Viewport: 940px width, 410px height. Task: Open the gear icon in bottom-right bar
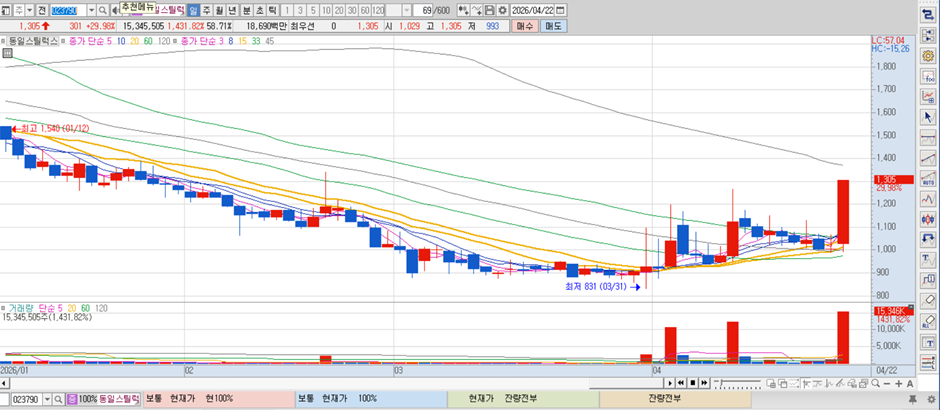(931, 399)
